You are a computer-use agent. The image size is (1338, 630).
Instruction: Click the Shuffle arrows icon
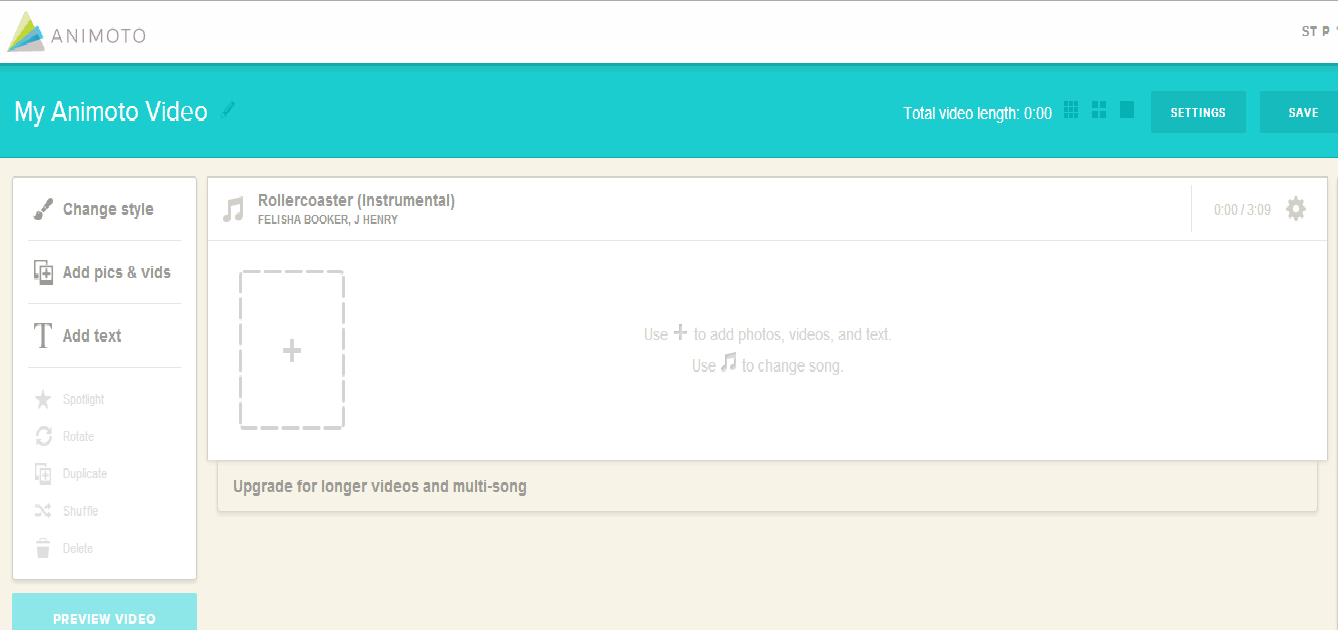43,511
